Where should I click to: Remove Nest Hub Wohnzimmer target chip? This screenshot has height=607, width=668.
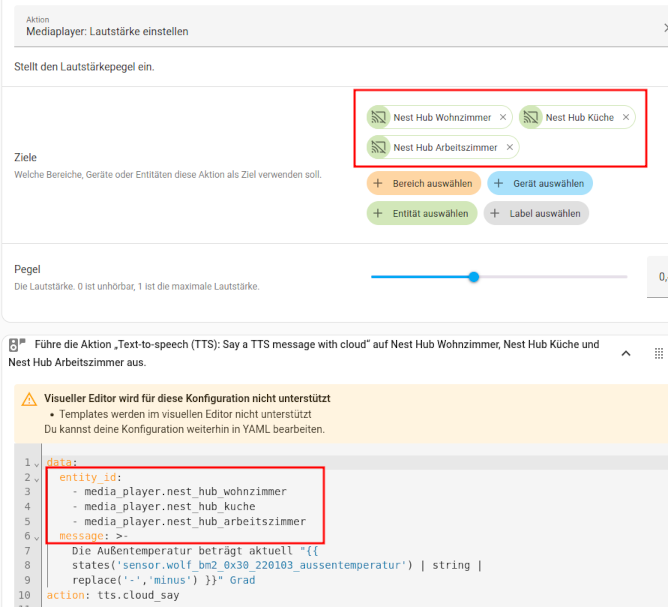click(503, 117)
